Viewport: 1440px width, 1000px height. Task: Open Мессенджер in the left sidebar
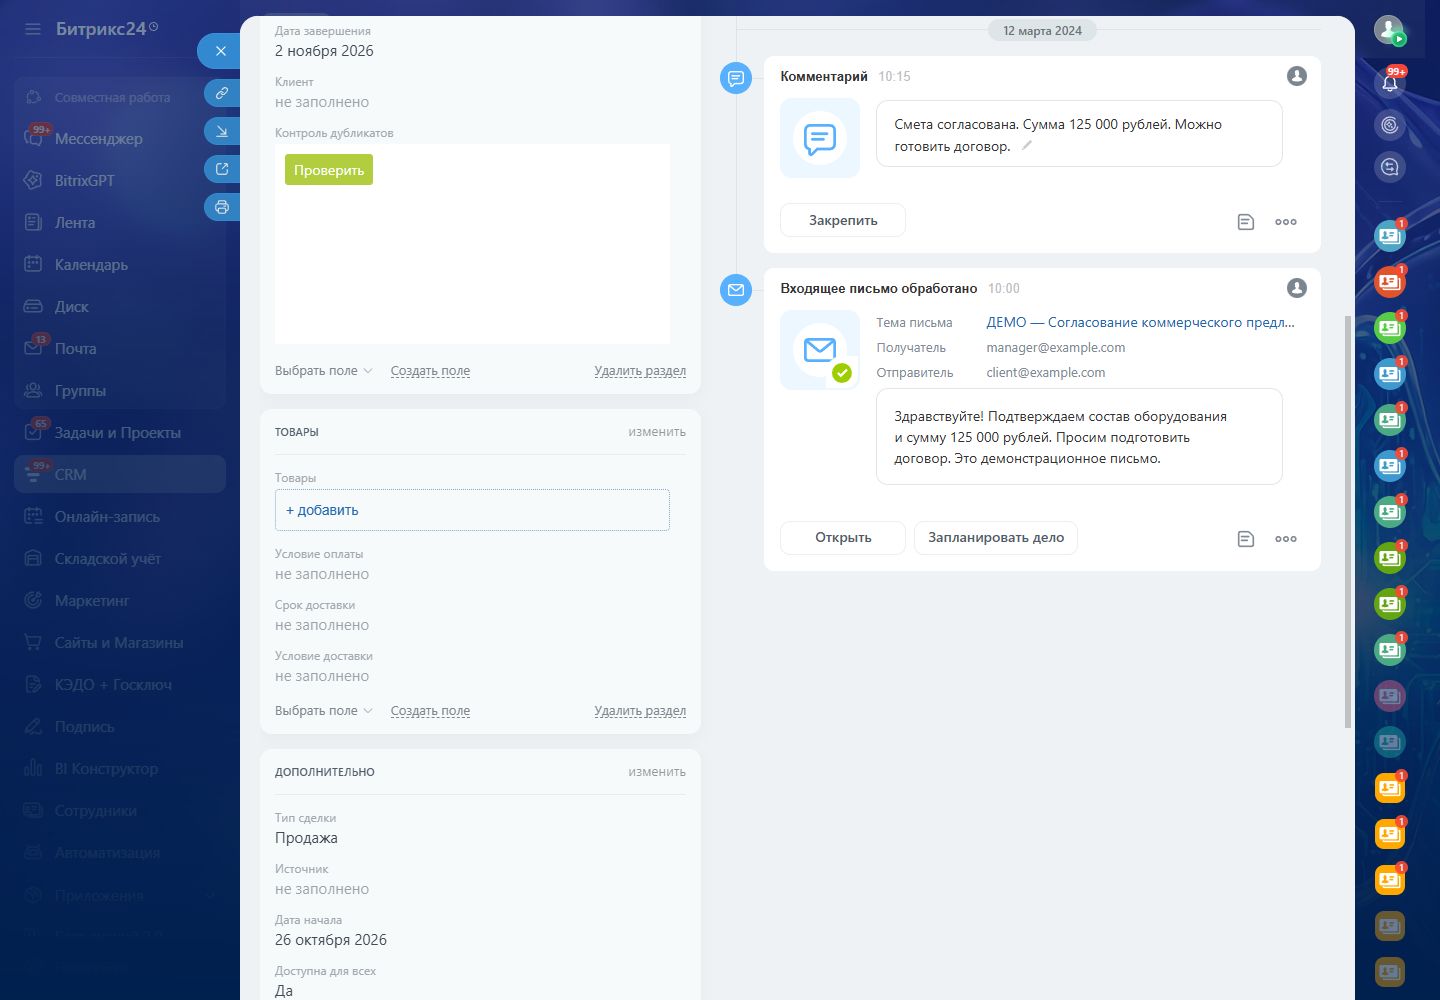[x=98, y=139]
